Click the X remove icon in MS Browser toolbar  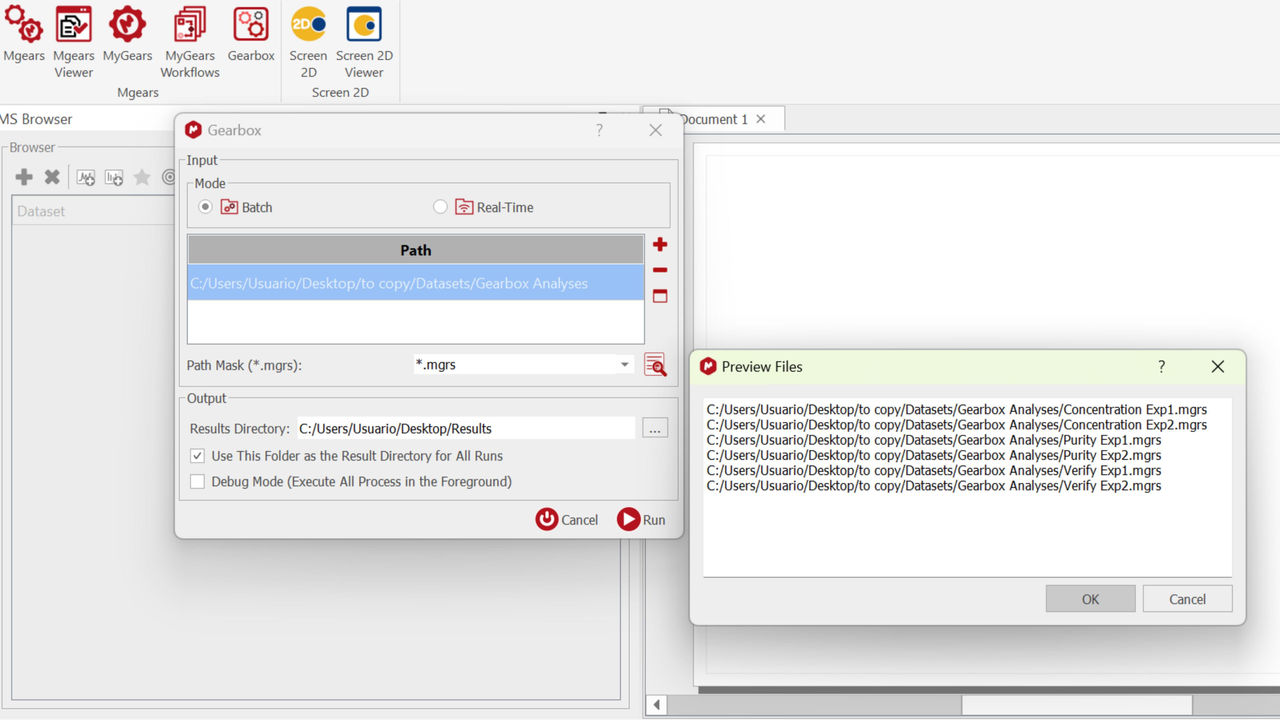pos(52,177)
